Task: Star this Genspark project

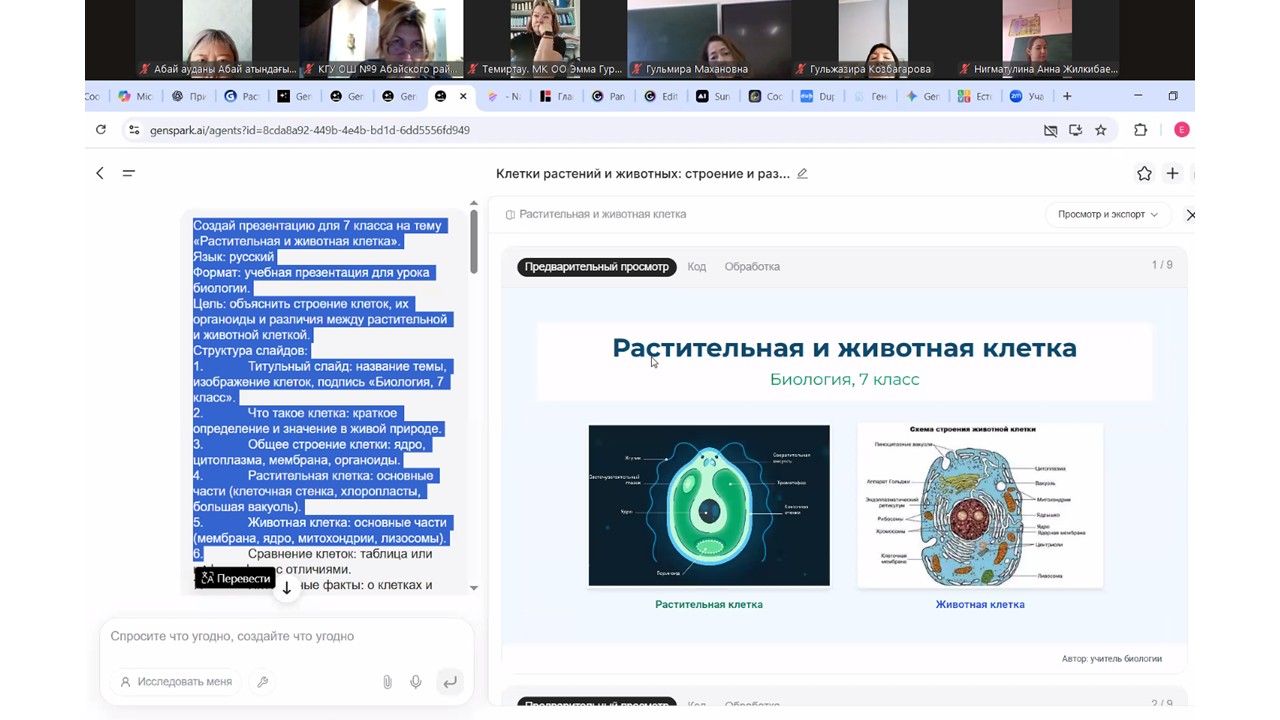Action: [x=1144, y=173]
